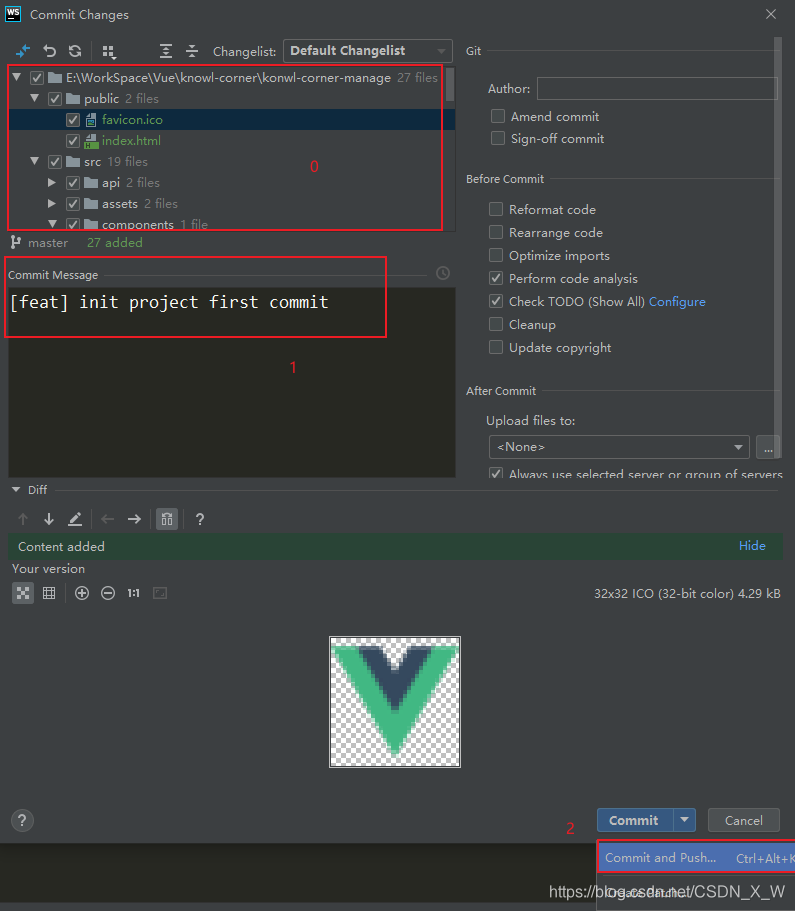795x911 pixels.
Task: Click the rollback (undo) icon
Action: (49, 51)
